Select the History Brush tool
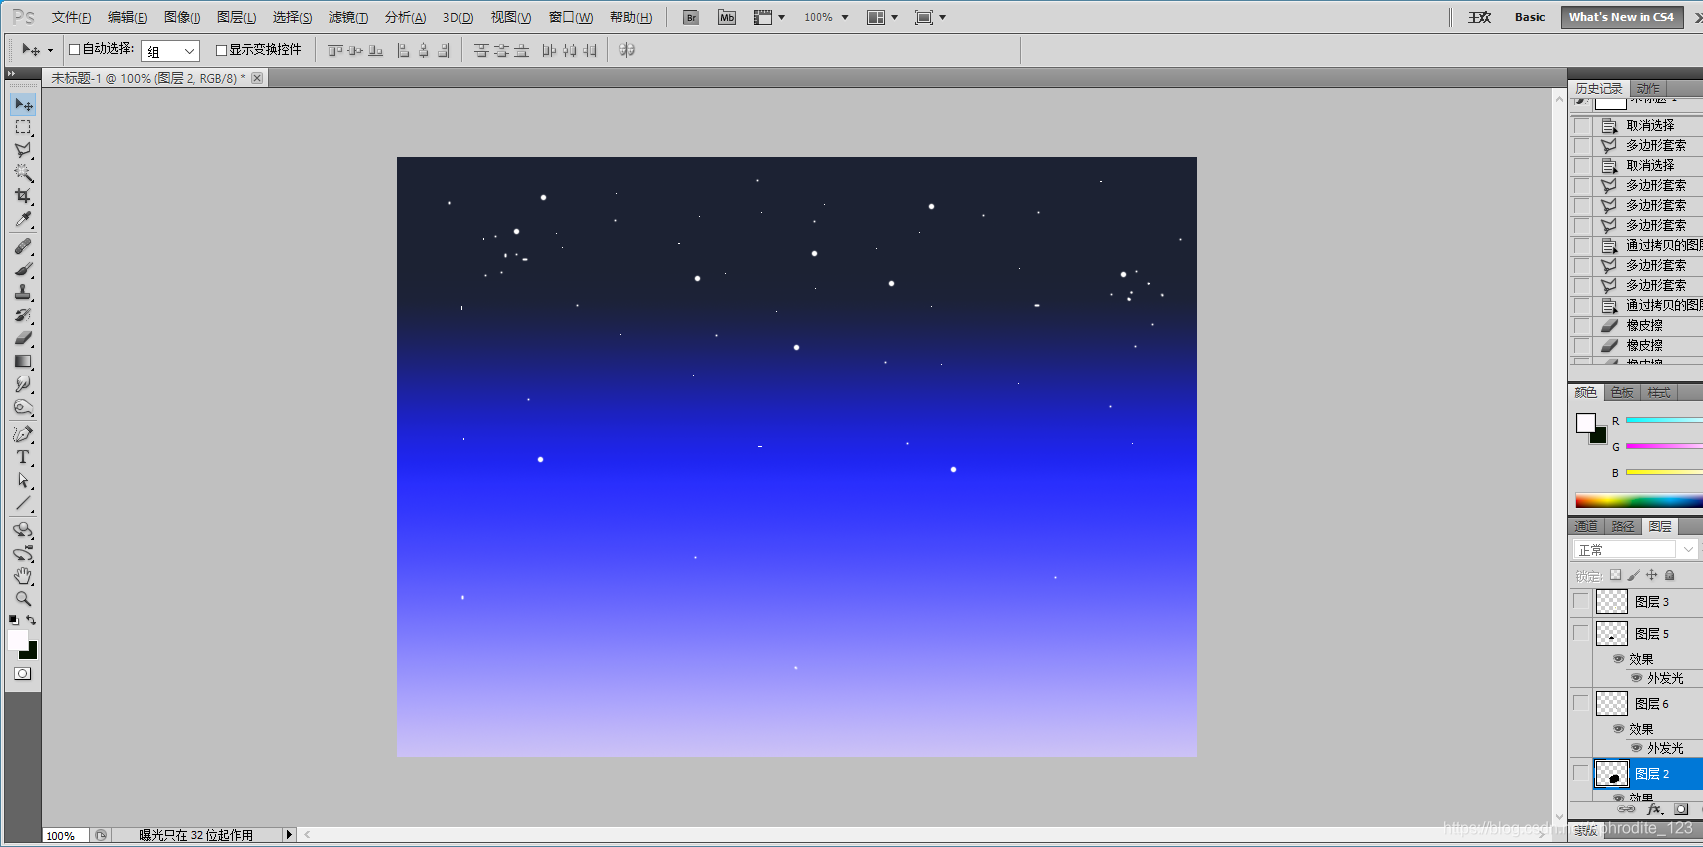 (23, 315)
